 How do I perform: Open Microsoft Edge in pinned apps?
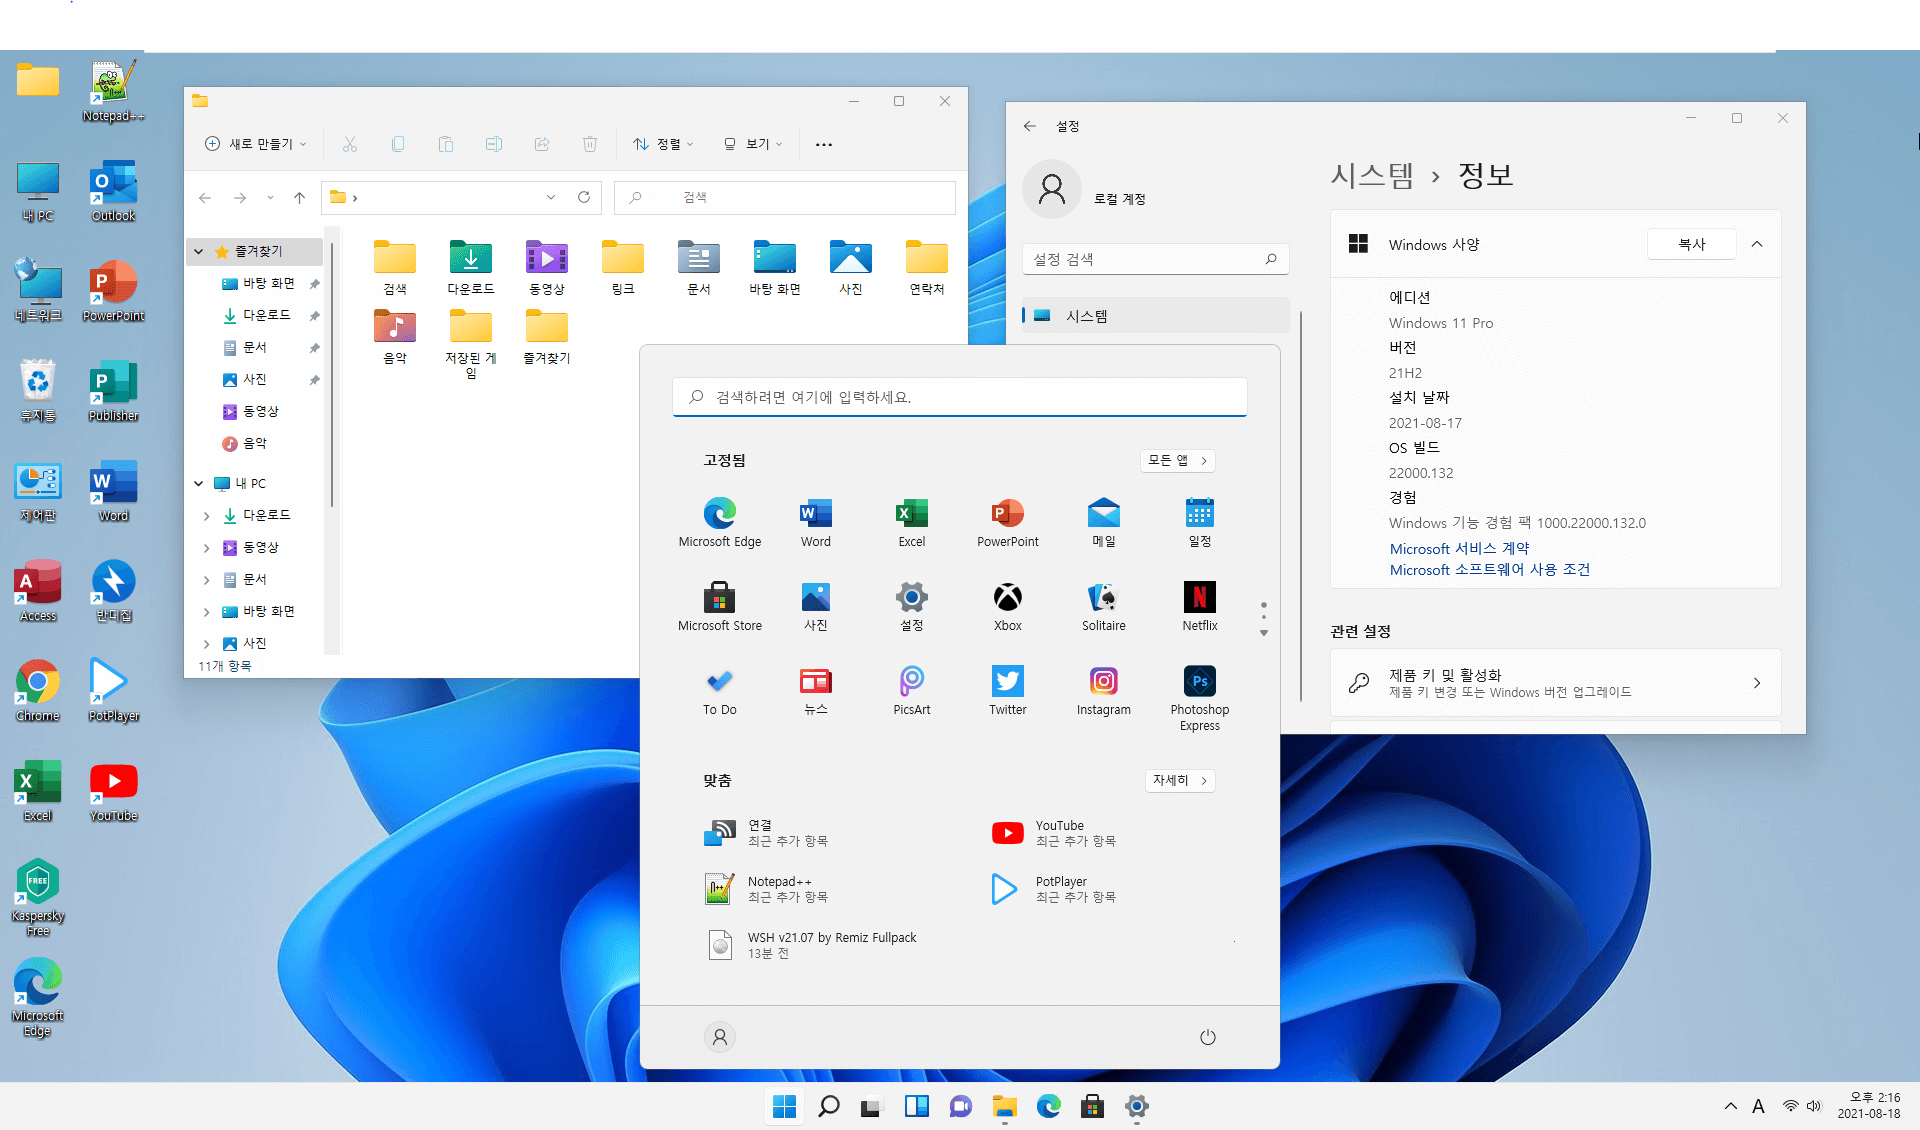point(720,523)
